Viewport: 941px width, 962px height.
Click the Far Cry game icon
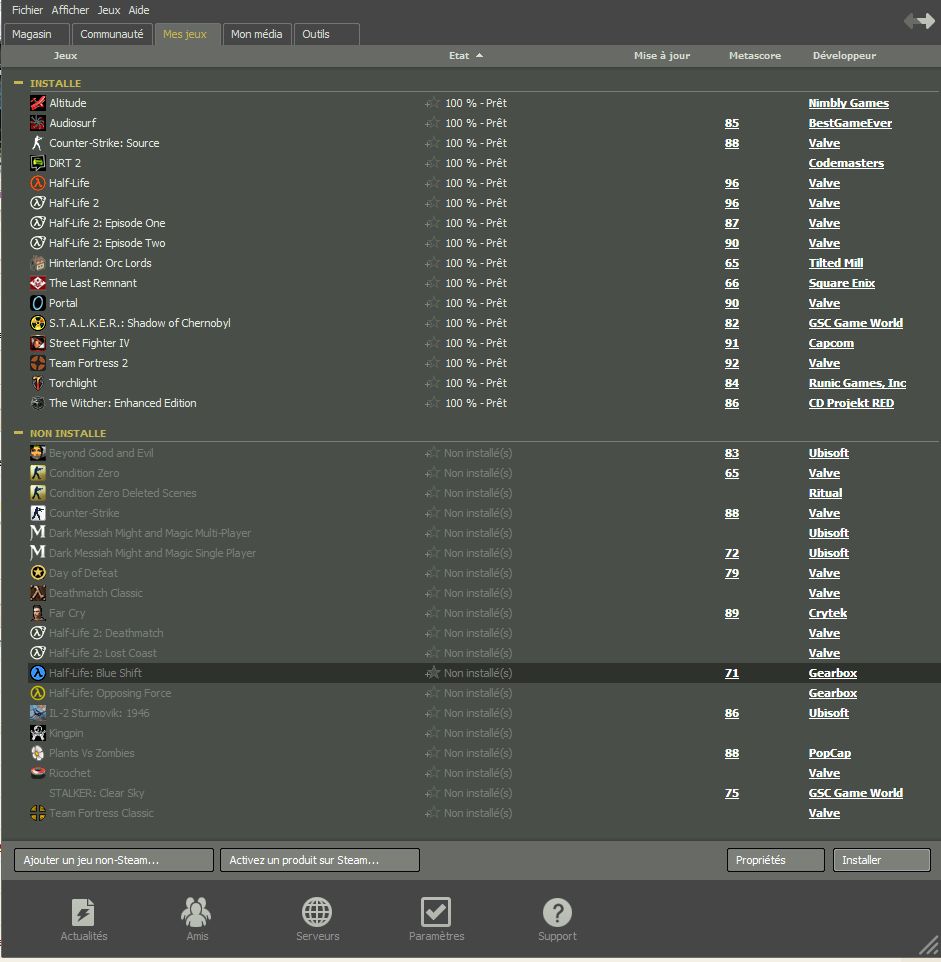37,613
